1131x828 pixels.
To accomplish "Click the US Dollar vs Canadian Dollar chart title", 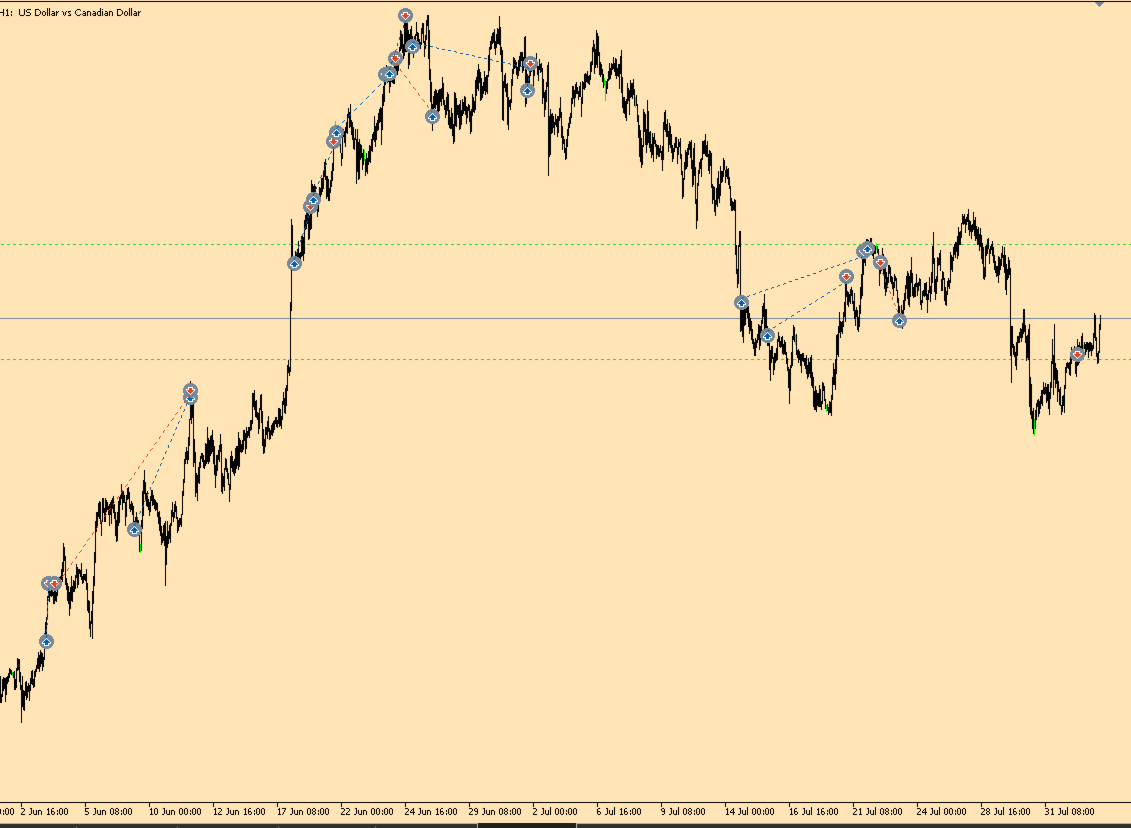I will pyautogui.click(x=79, y=12).
